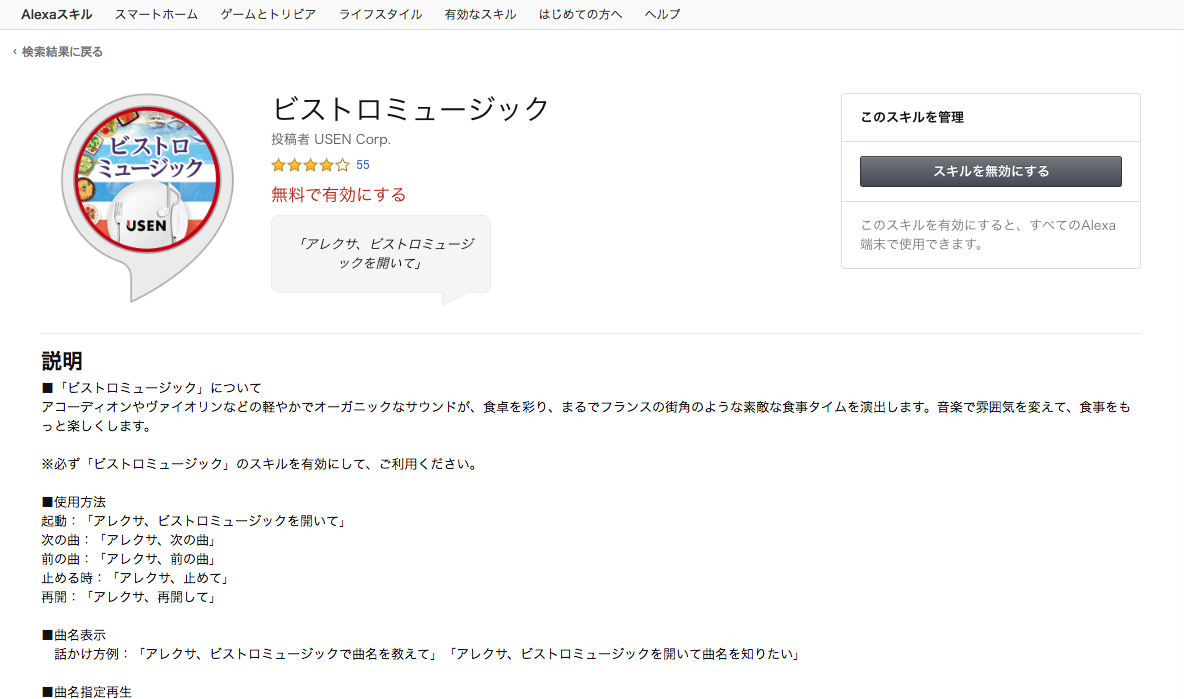The width and height of the screenshot is (1184, 699).
Task: Open the スマートホーム category
Action: (x=156, y=14)
